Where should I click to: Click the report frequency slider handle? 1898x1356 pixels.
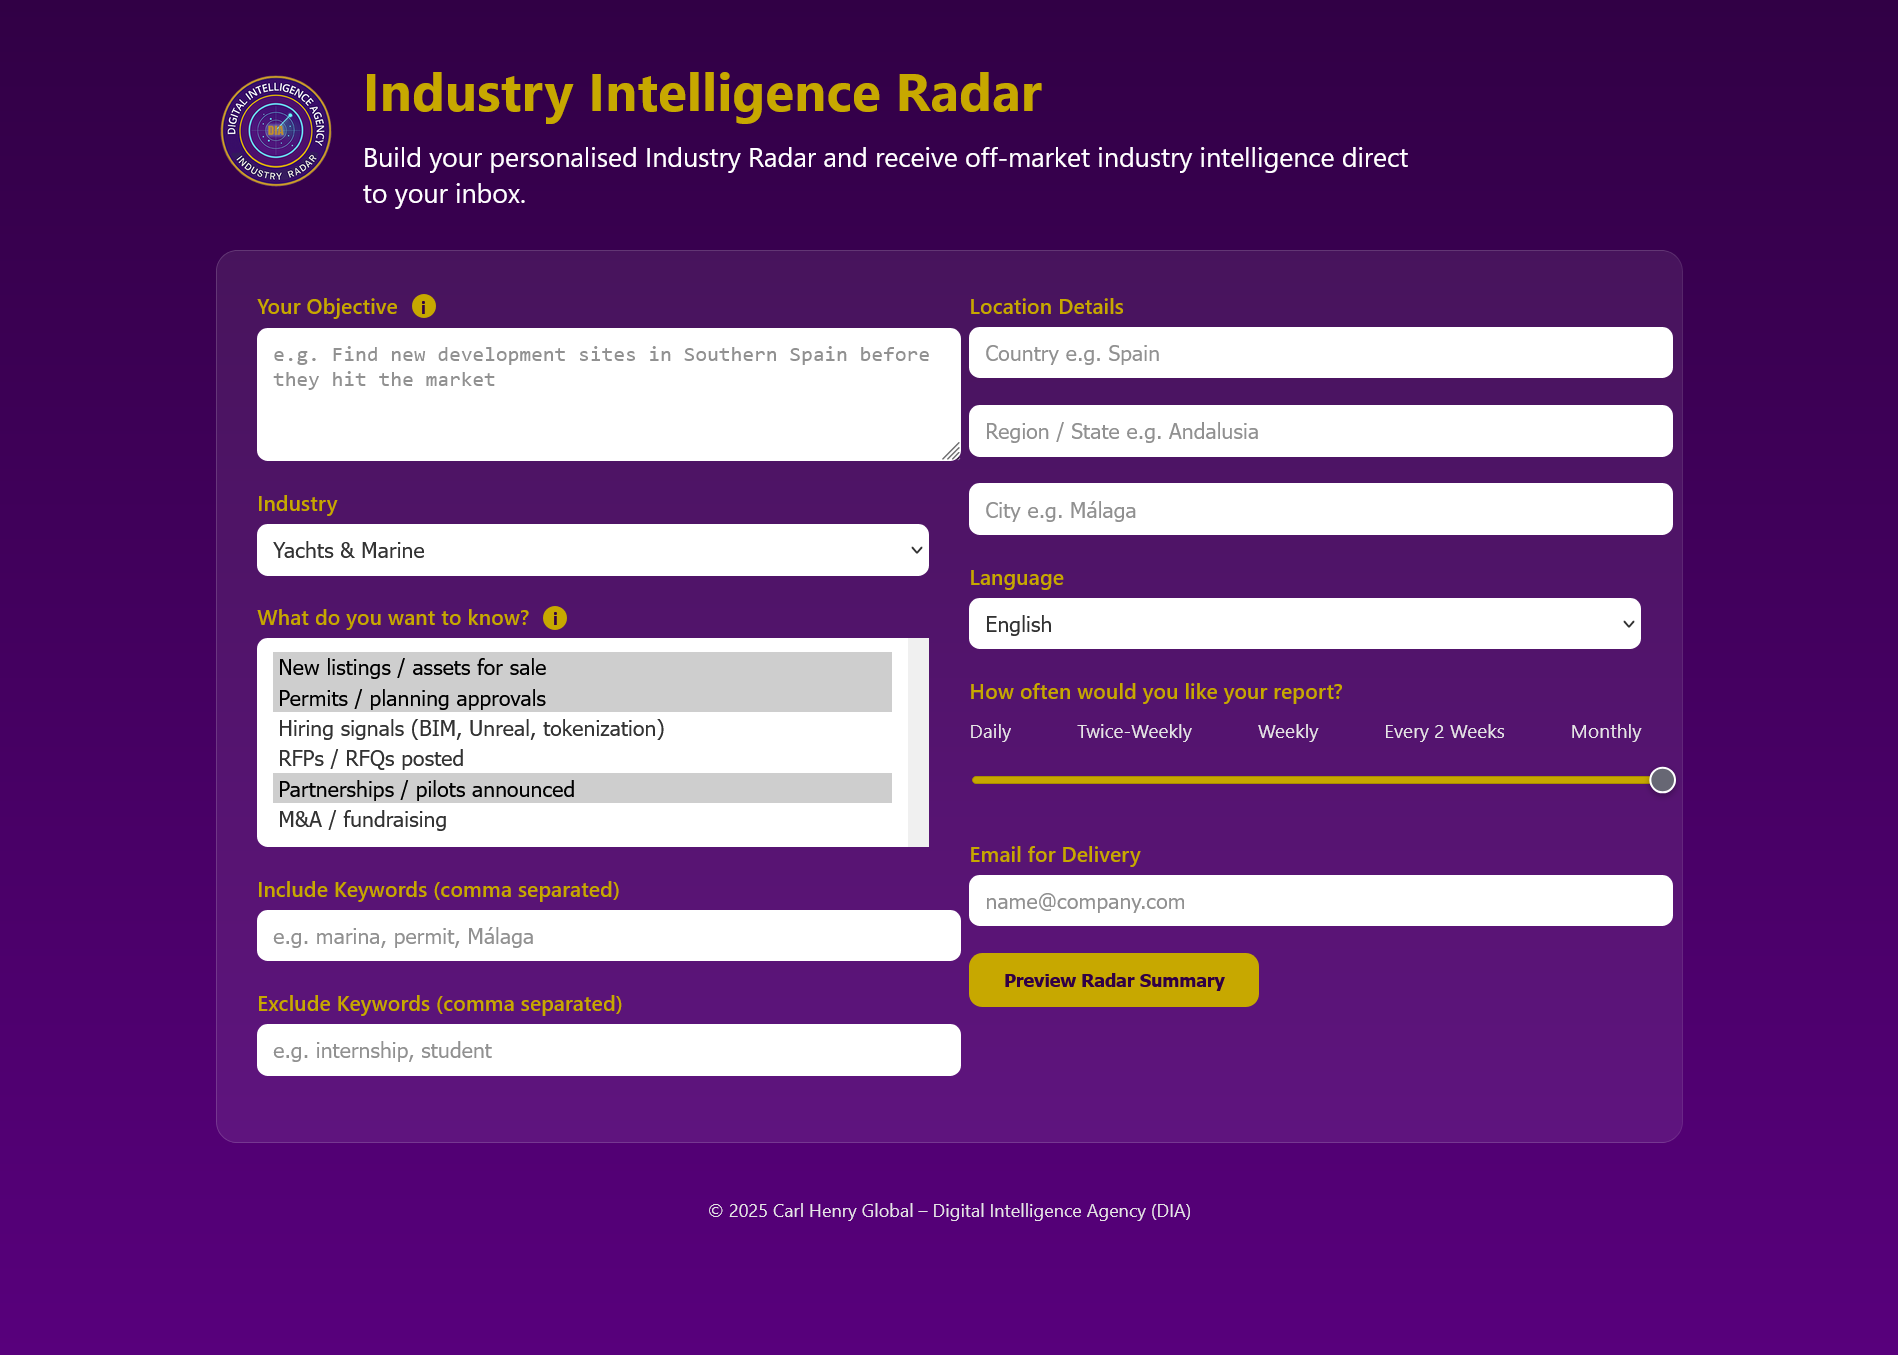pos(1662,780)
